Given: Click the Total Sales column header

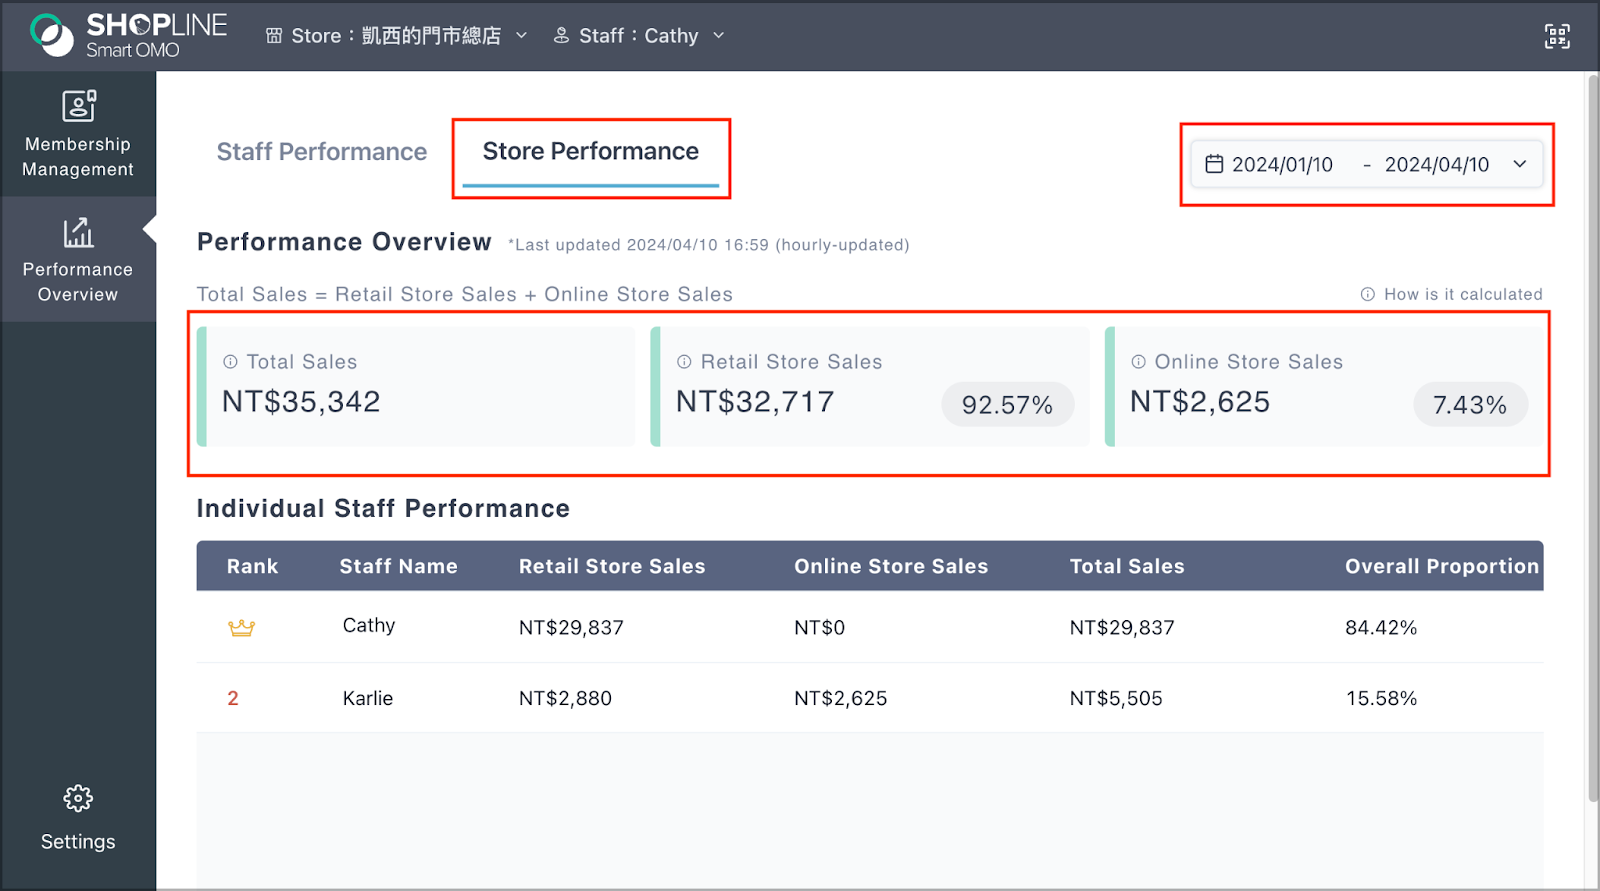Looking at the screenshot, I should 1126,566.
